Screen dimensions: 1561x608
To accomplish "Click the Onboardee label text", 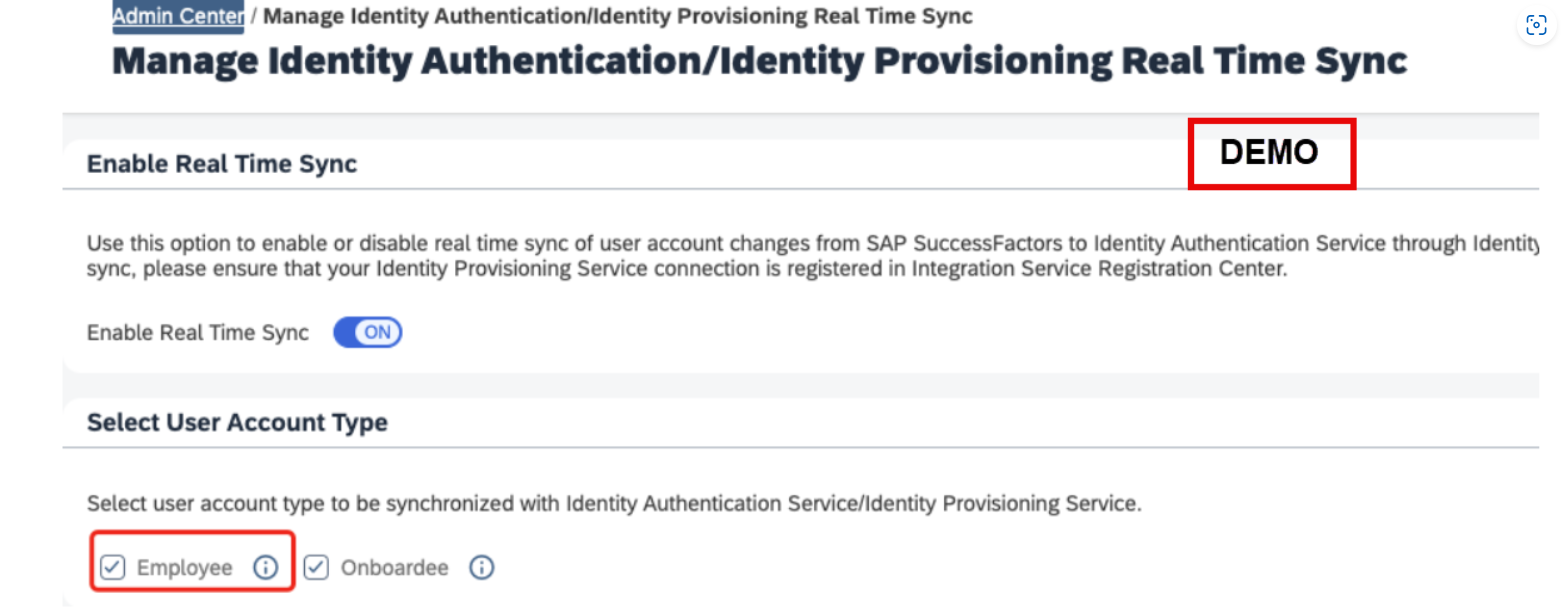I will (395, 568).
